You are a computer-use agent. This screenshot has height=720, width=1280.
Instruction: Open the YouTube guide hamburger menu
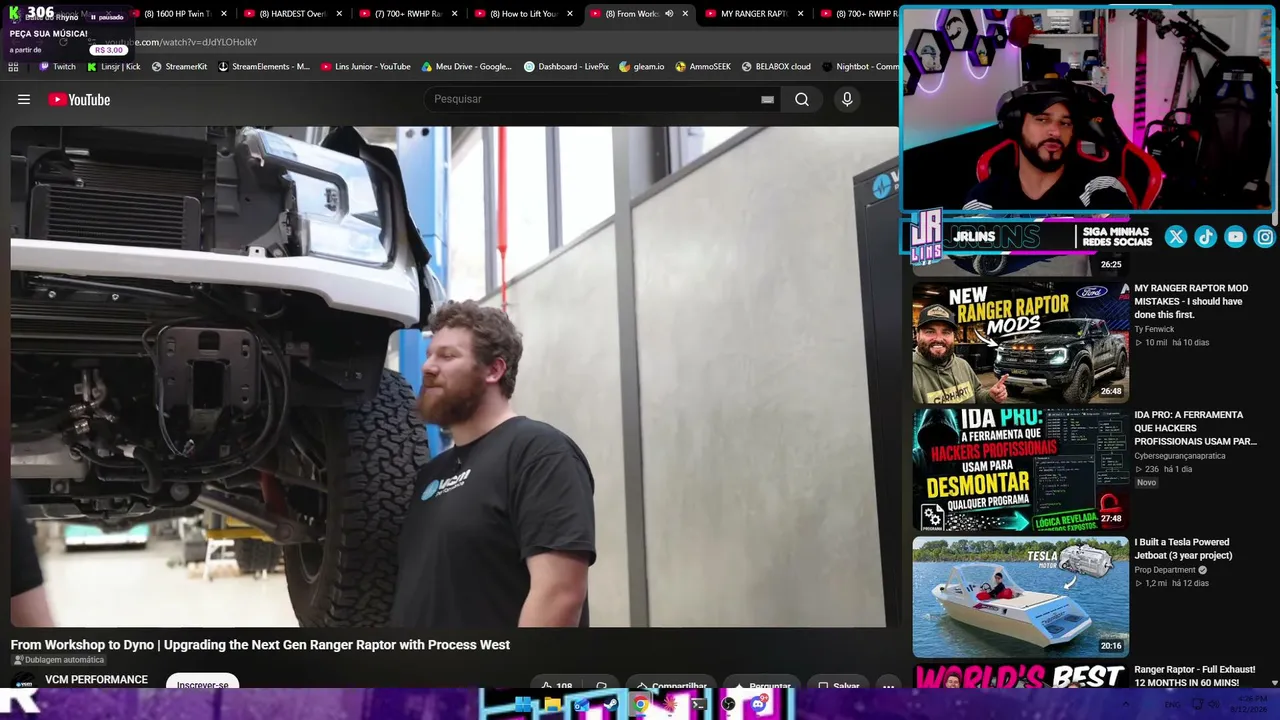(x=24, y=99)
